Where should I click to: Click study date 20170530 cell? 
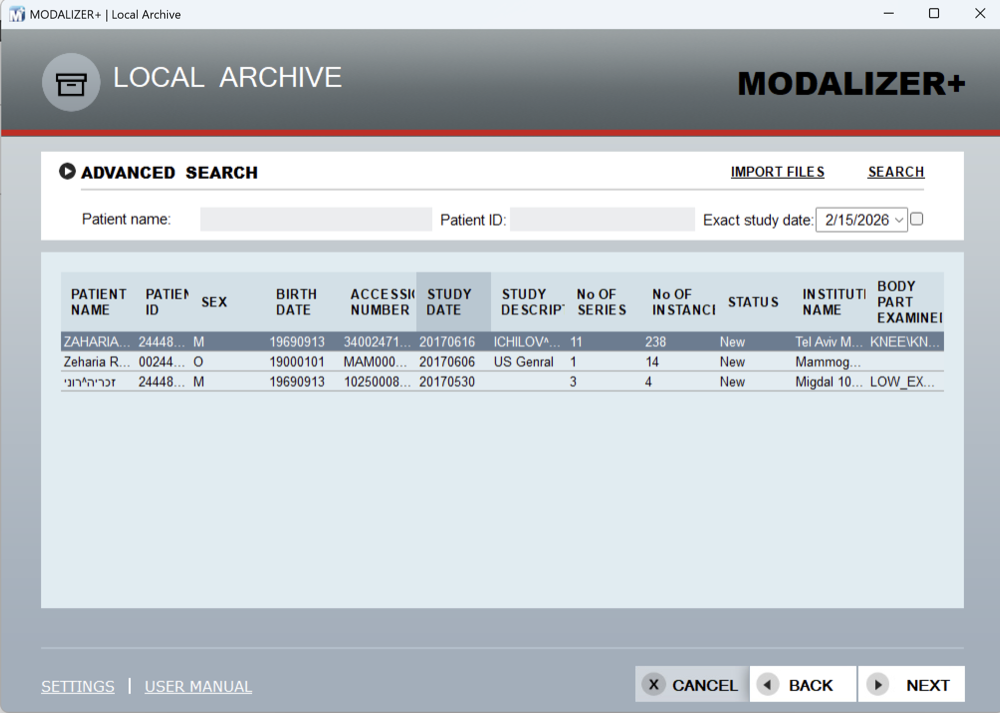click(447, 381)
